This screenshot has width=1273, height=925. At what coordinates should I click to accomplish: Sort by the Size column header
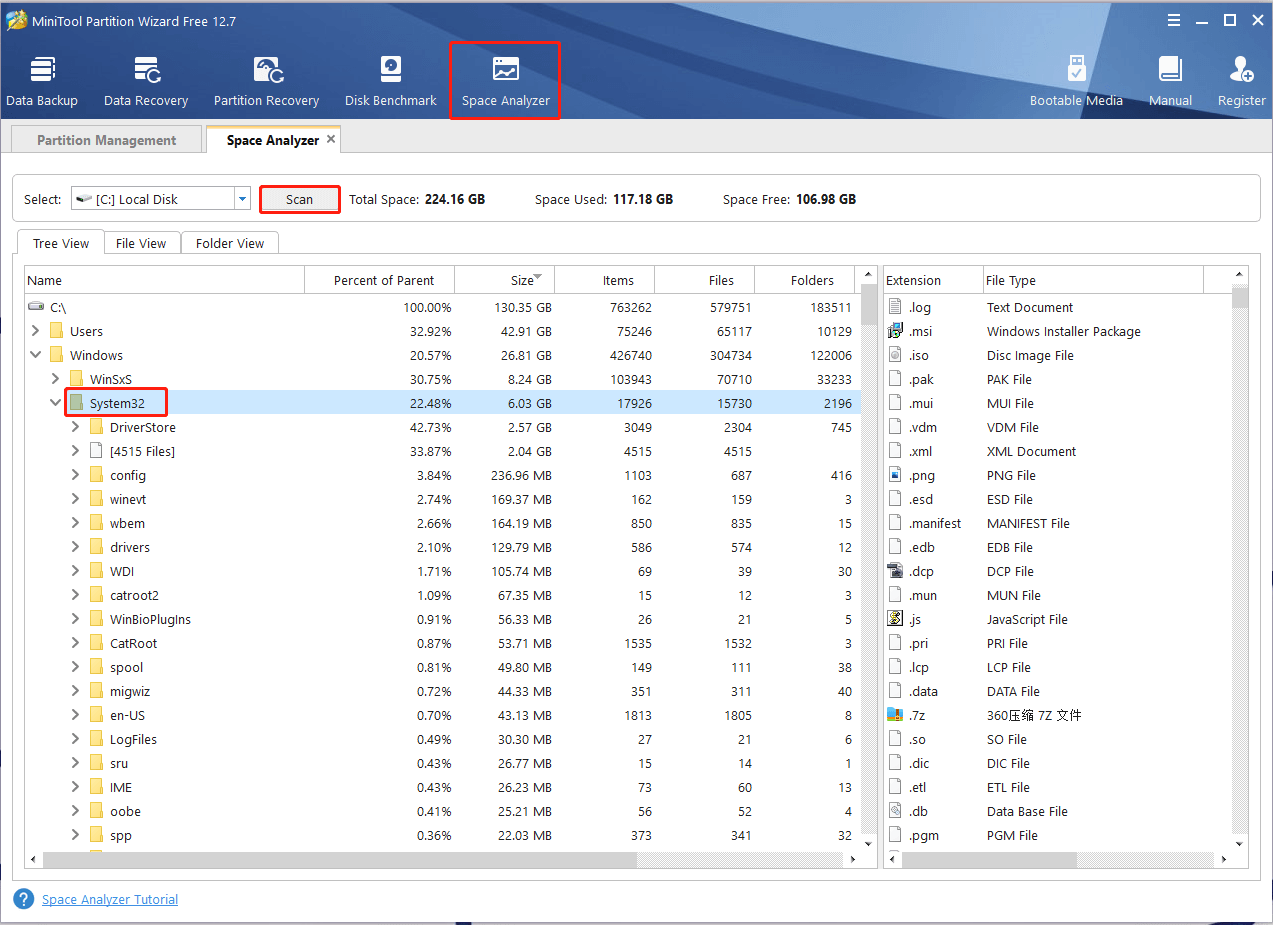coord(504,280)
